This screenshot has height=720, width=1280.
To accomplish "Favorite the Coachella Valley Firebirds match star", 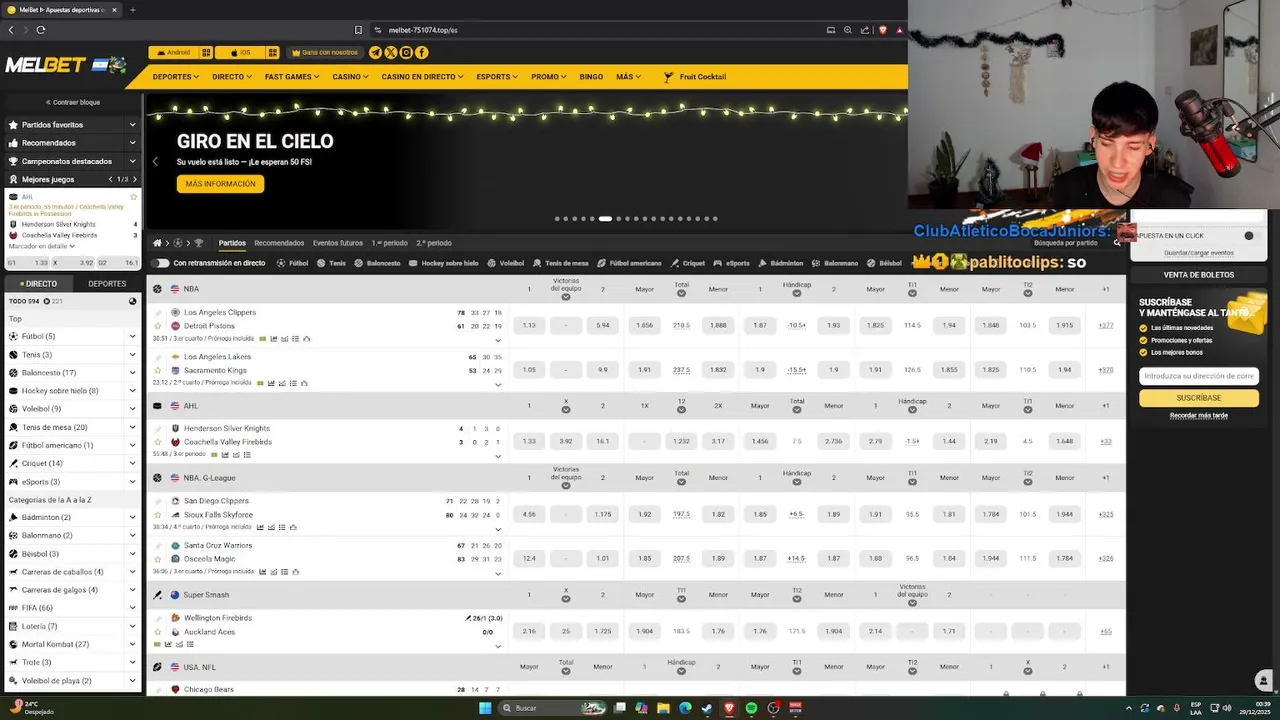I will tap(157, 442).
